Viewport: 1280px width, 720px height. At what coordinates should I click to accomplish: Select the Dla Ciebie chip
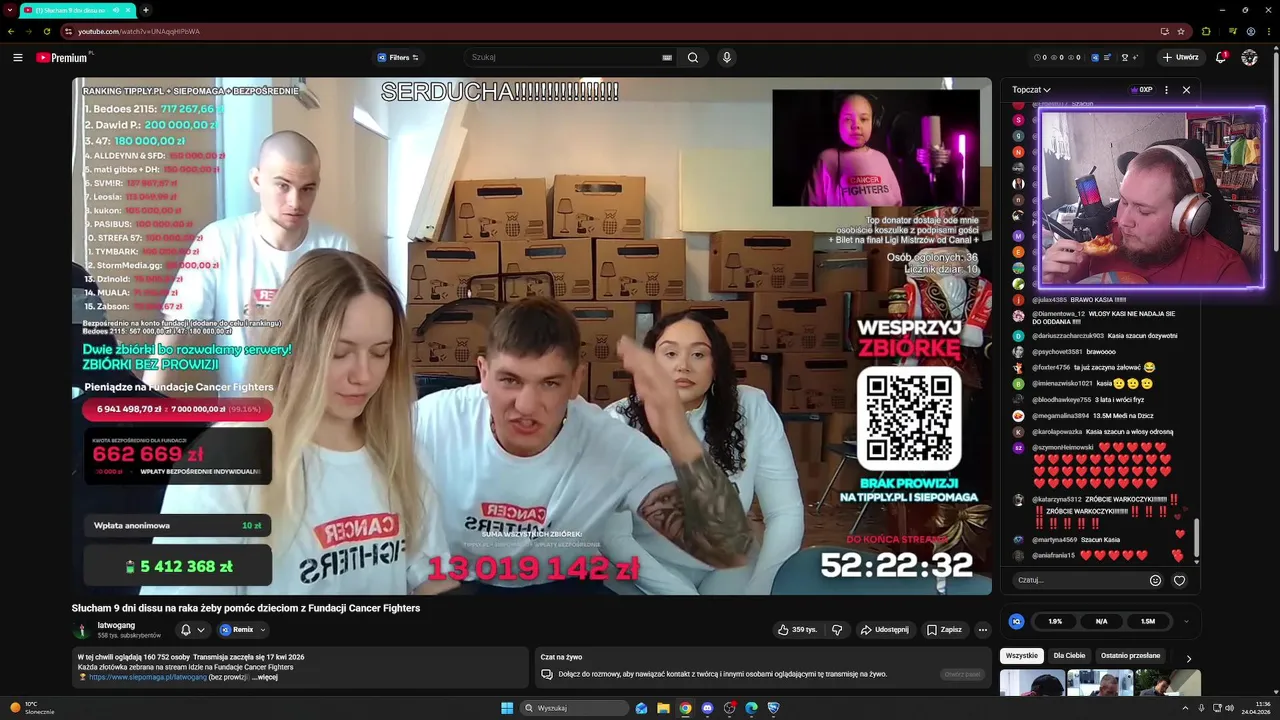pyautogui.click(x=1069, y=656)
